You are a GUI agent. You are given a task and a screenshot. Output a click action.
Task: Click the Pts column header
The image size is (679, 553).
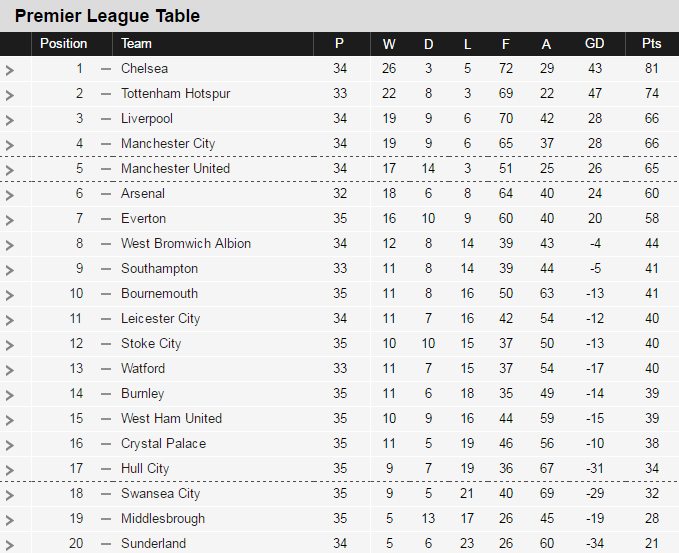coord(651,44)
